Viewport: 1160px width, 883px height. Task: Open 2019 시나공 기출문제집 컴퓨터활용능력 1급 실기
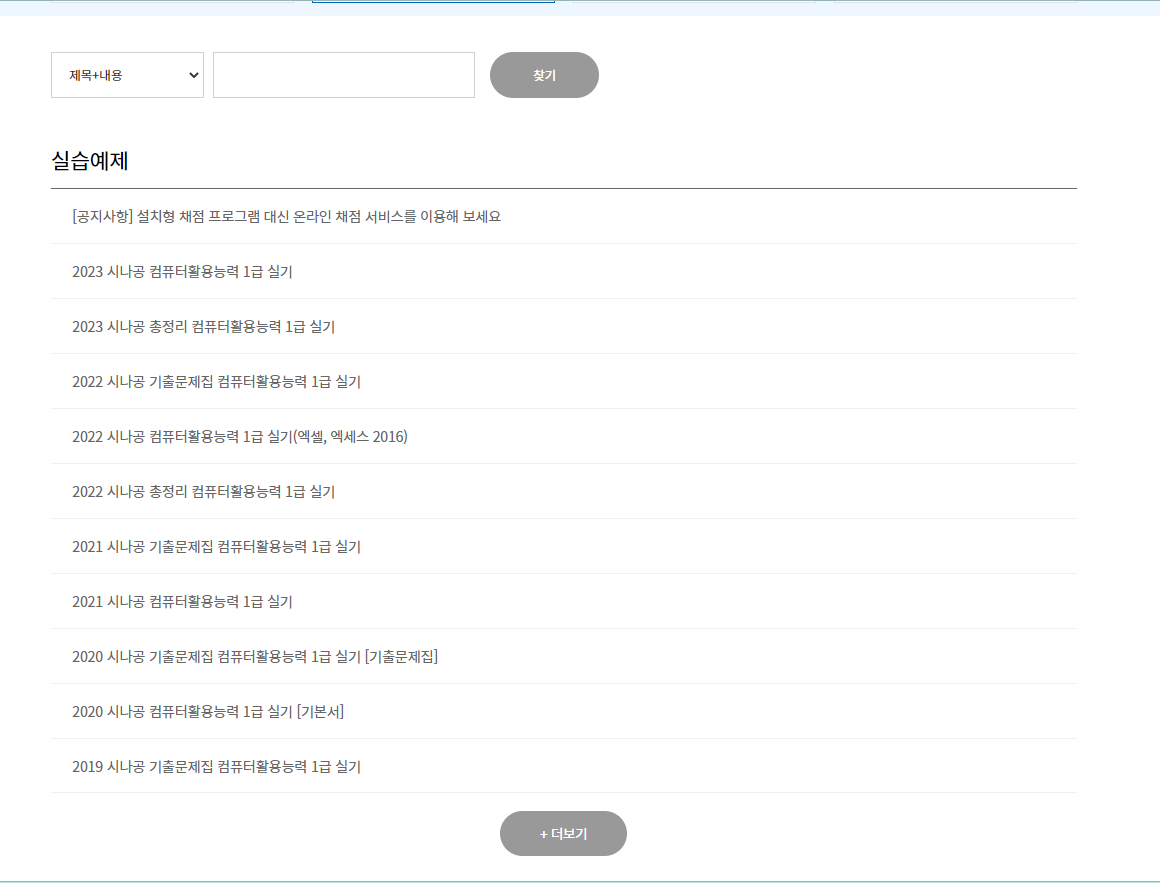pos(216,767)
